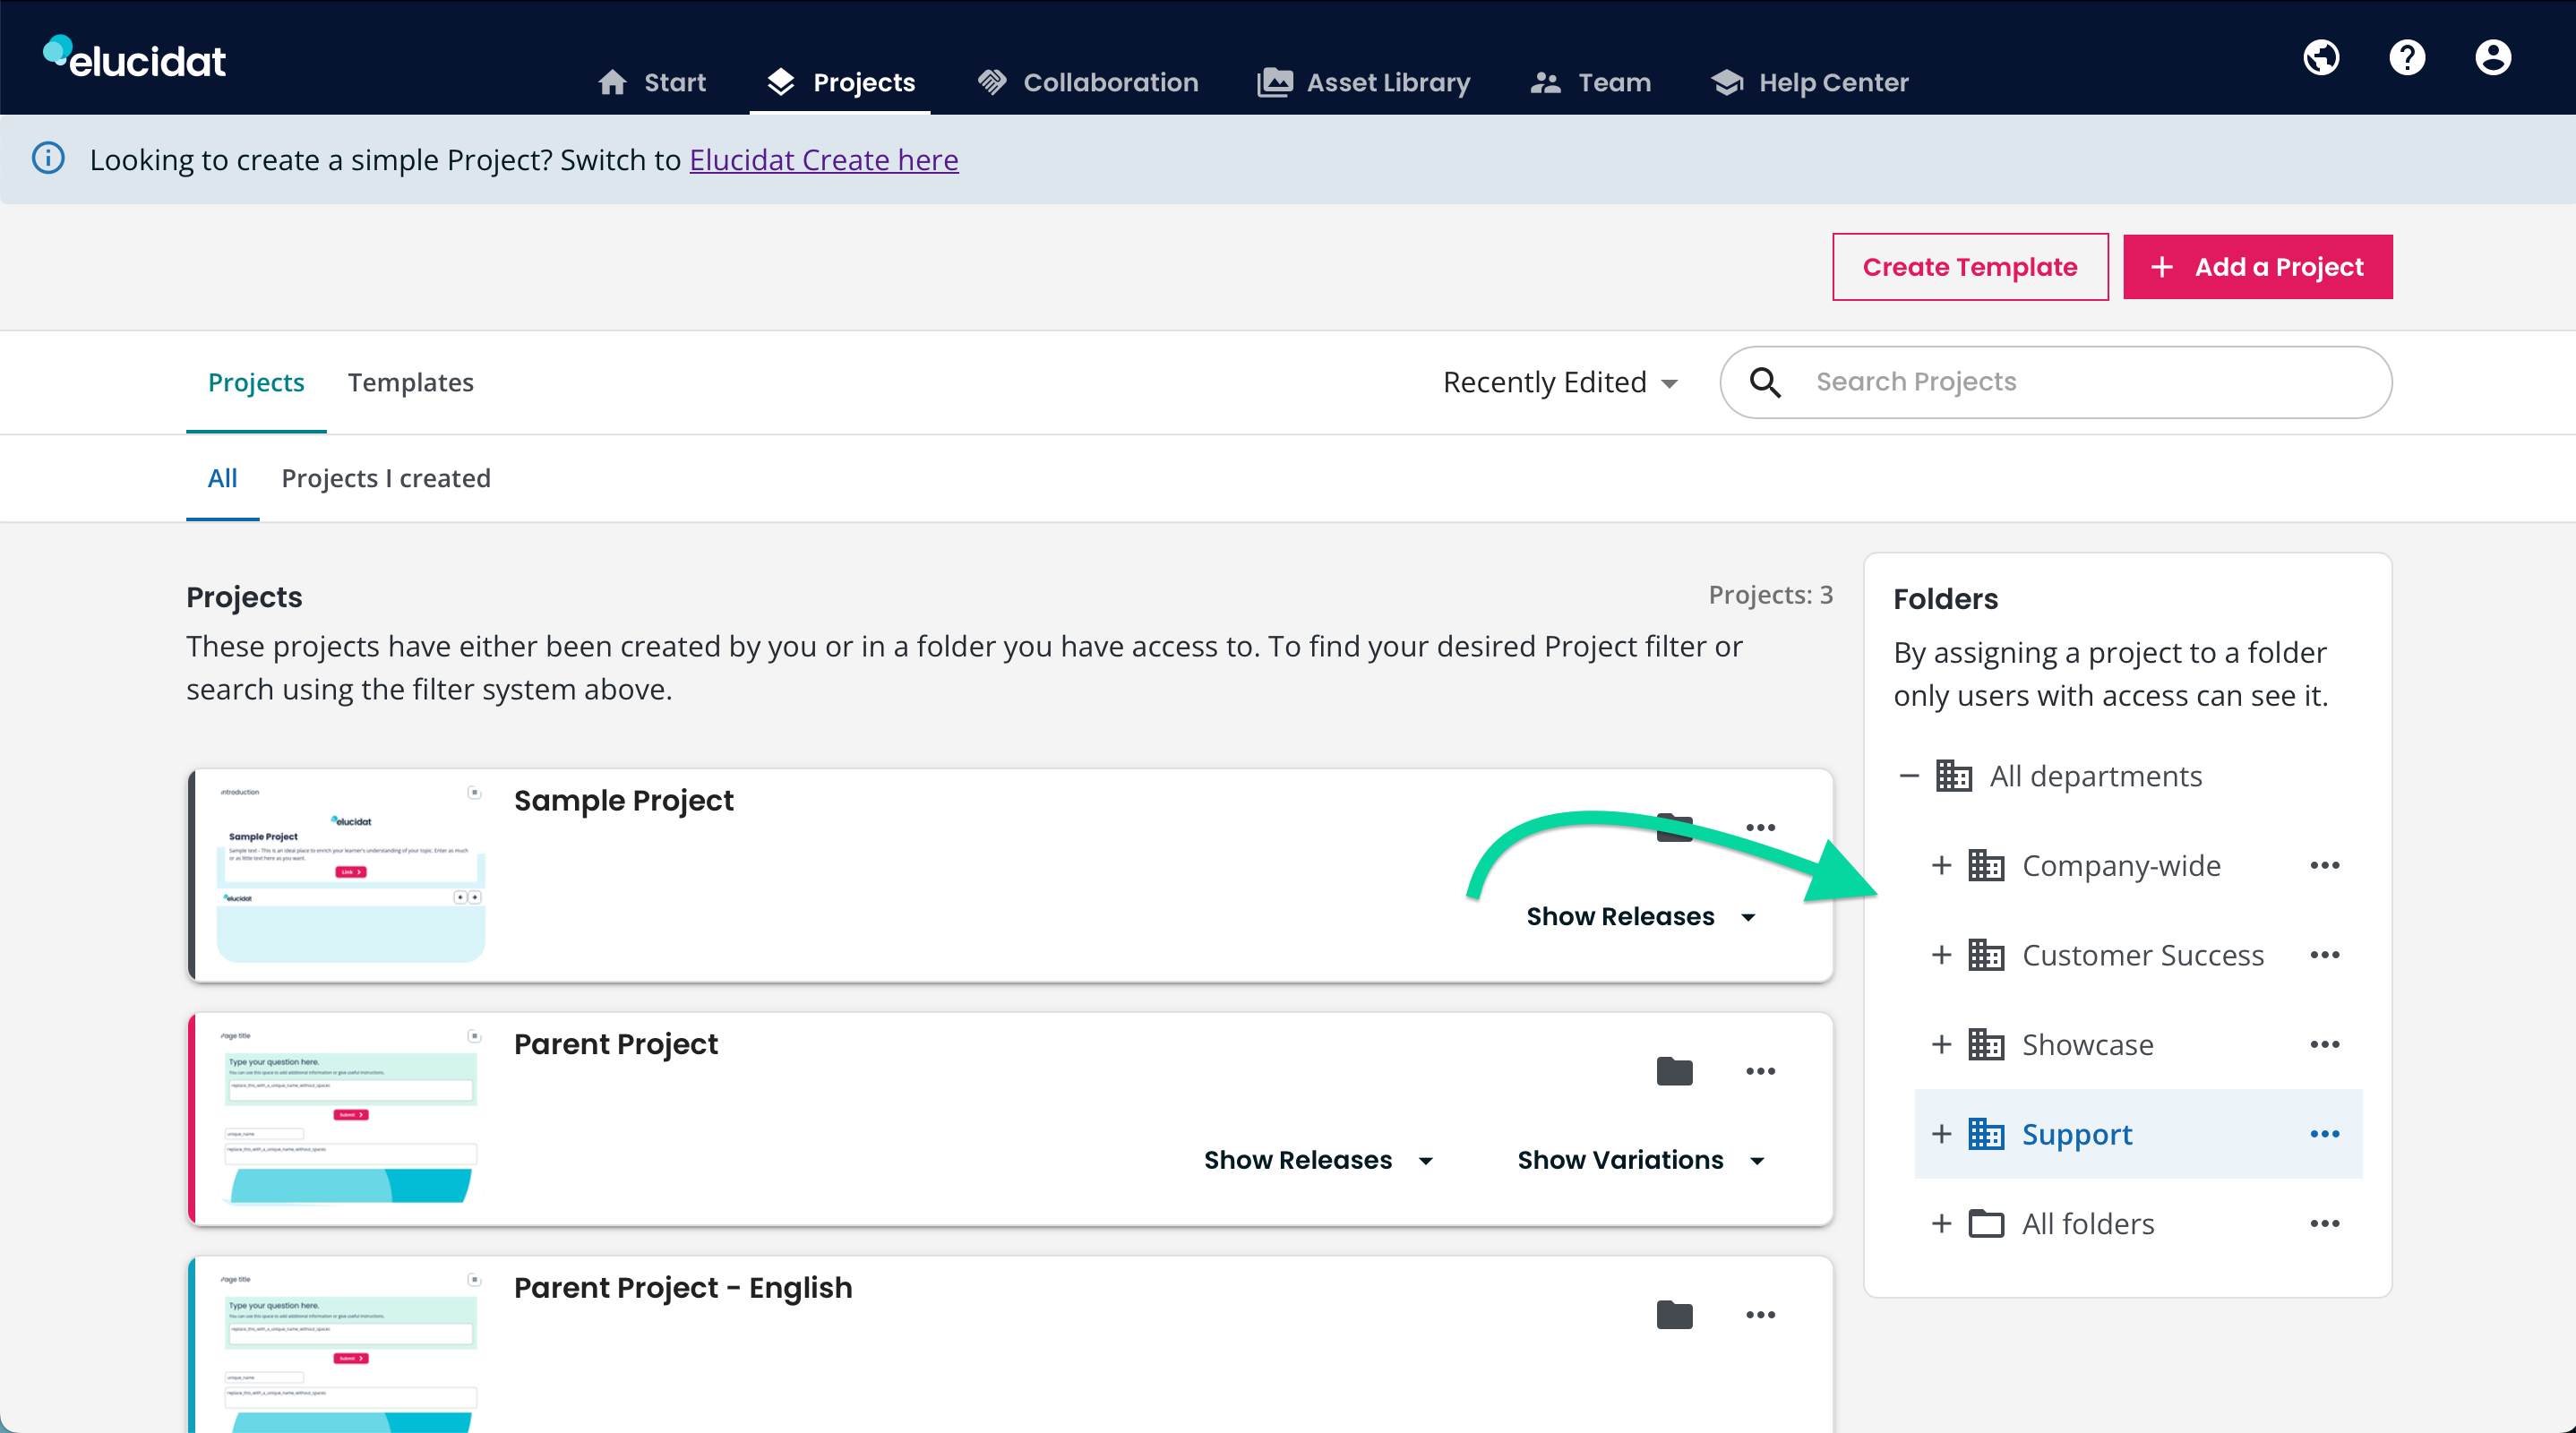
Task: Select the All filter tab
Action: coord(222,478)
